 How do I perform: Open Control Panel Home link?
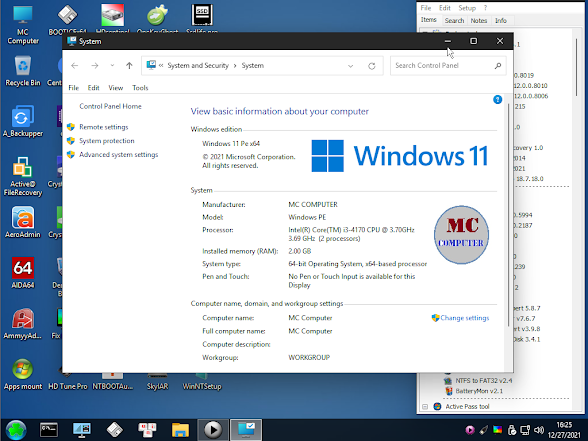110,106
